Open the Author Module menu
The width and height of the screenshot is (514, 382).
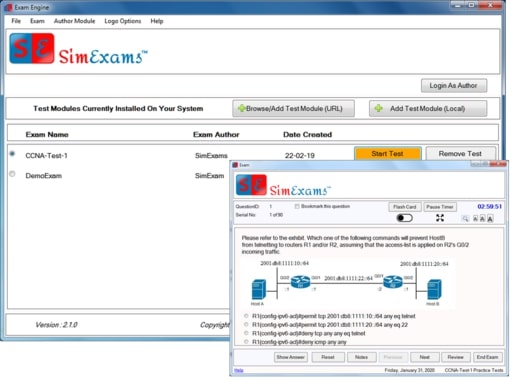point(74,21)
